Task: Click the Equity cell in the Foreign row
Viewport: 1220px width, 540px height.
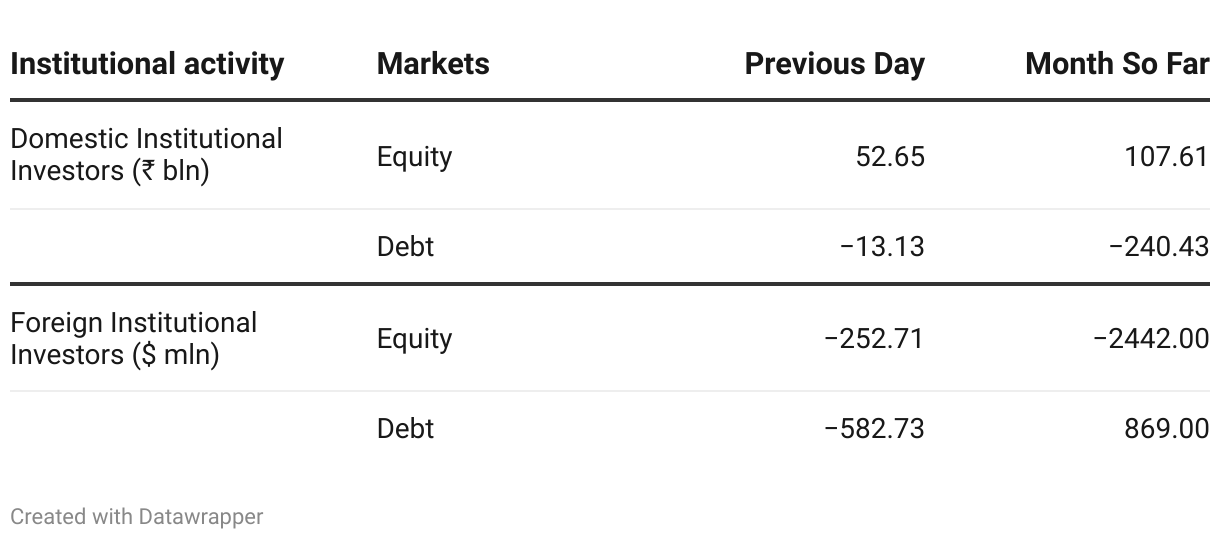Action: click(x=414, y=339)
